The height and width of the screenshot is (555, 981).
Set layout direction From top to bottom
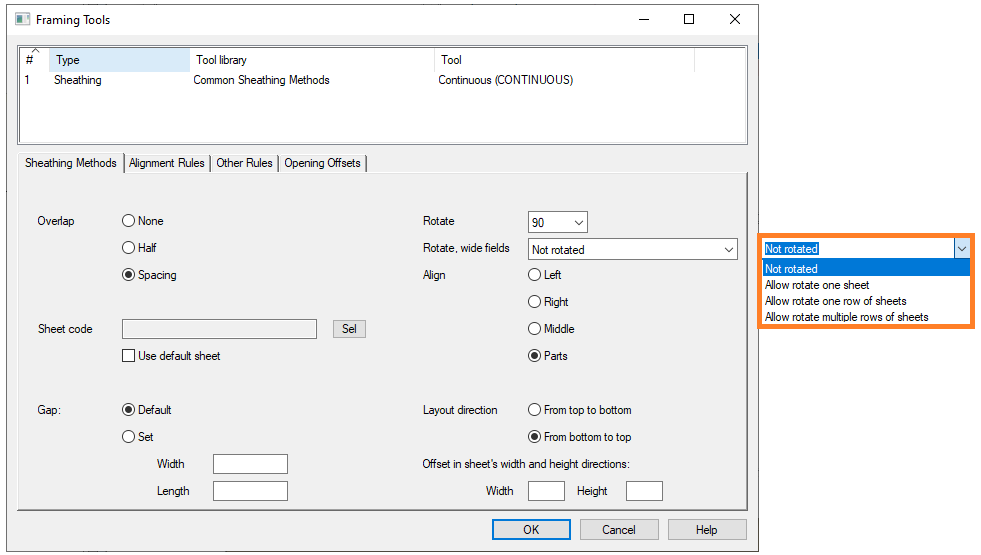pos(534,410)
